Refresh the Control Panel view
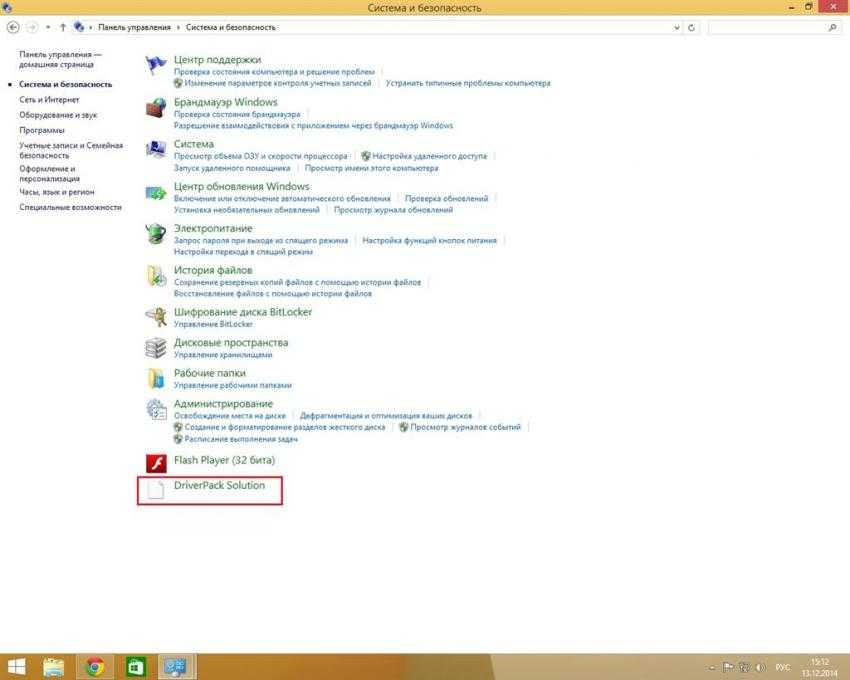 click(693, 28)
